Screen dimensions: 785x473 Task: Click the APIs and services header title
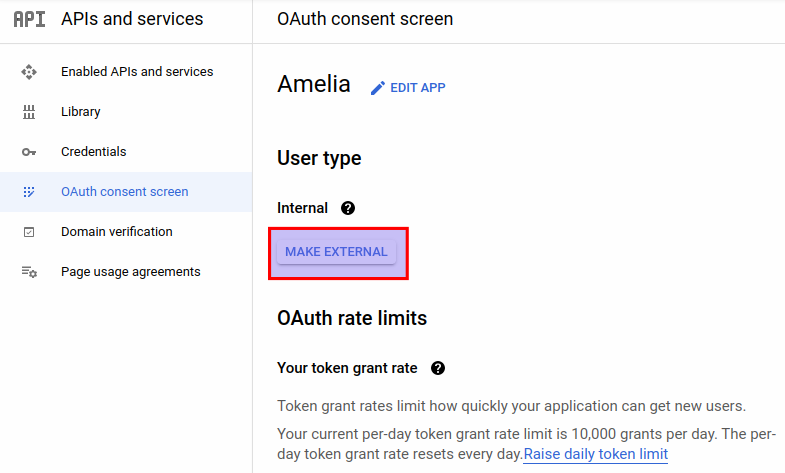pos(132,19)
